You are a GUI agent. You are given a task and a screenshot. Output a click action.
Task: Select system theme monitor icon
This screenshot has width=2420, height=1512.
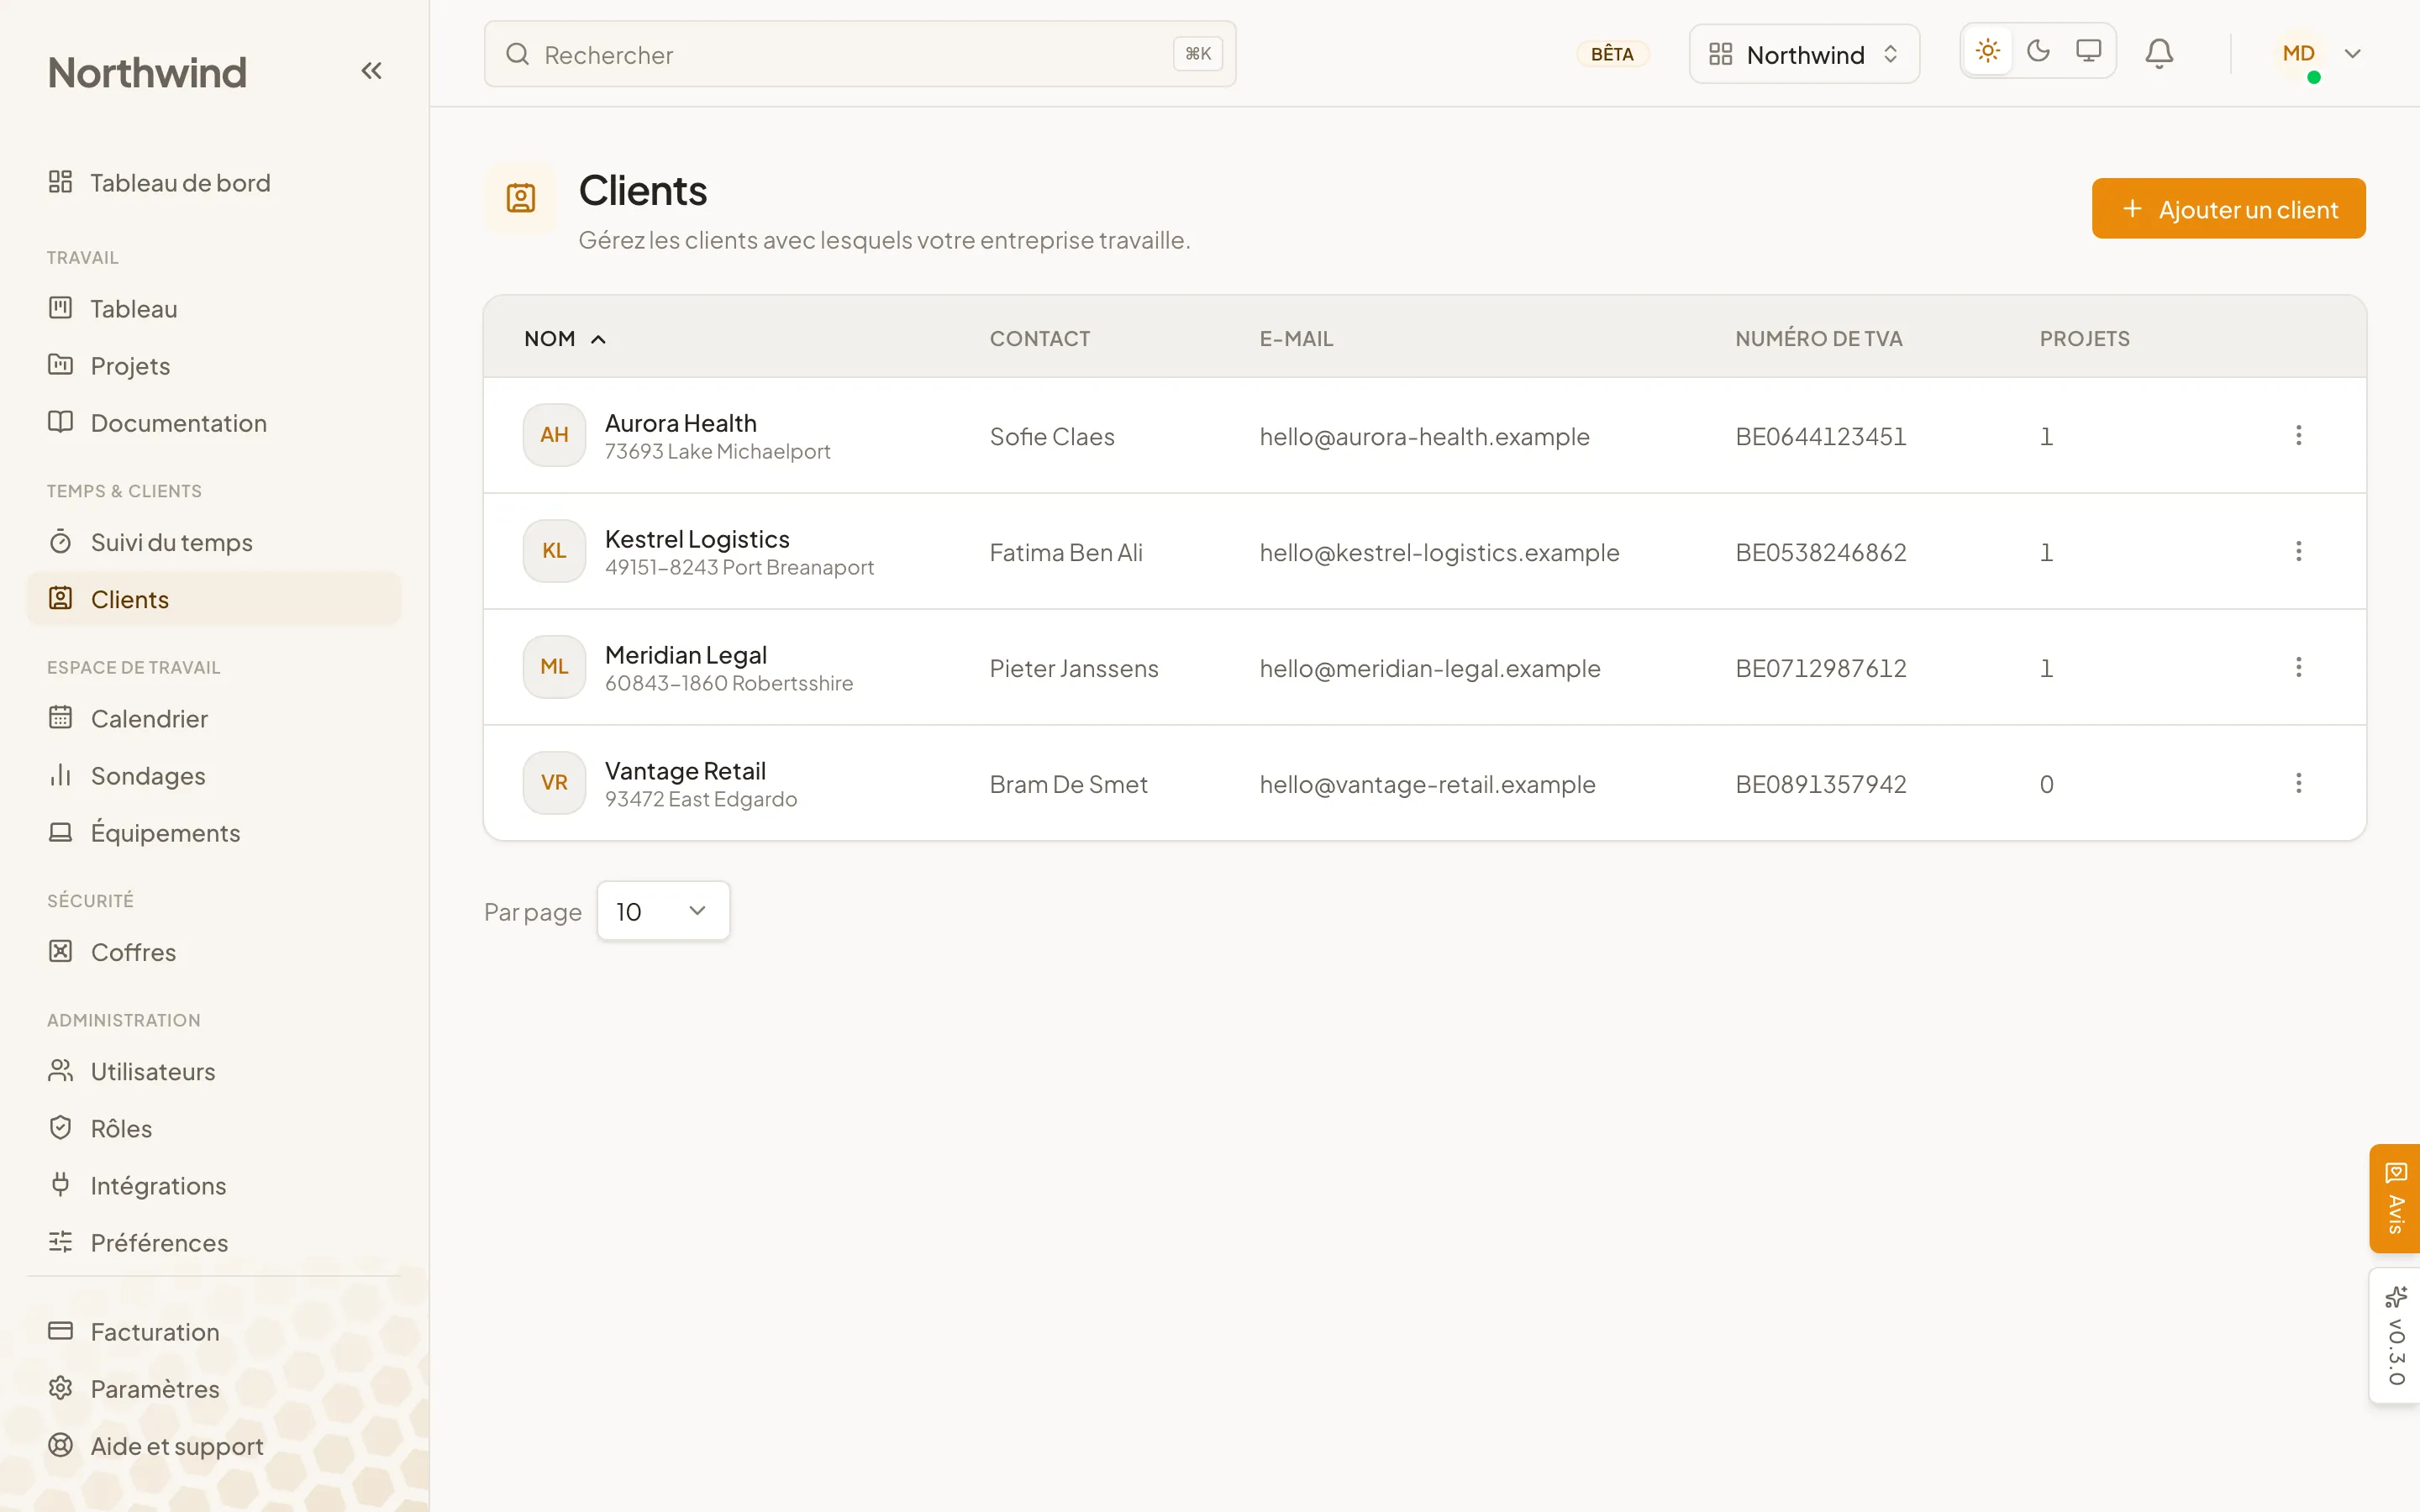[2088, 51]
